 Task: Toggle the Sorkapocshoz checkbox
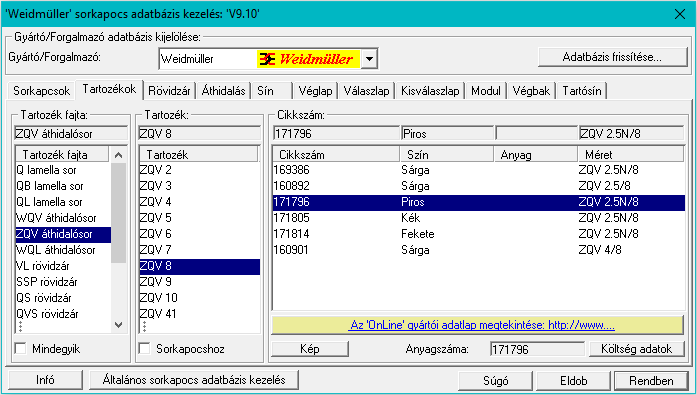(x=145, y=349)
